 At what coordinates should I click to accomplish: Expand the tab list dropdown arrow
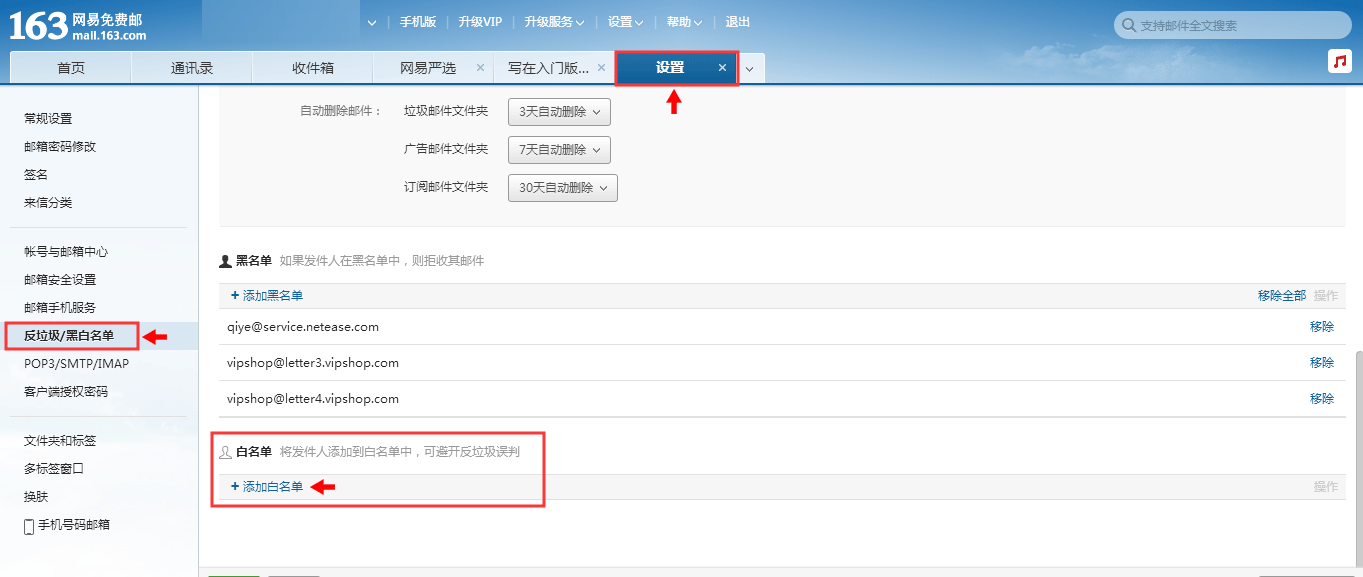click(751, 69)
